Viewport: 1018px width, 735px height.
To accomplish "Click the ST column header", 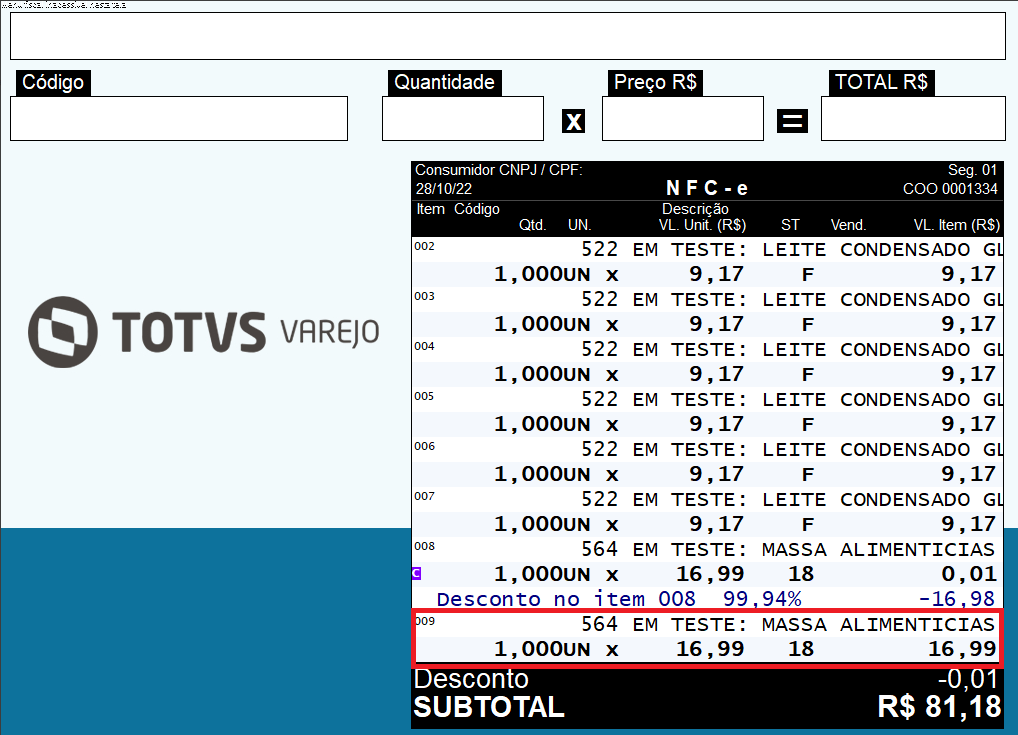I will 790,225.
